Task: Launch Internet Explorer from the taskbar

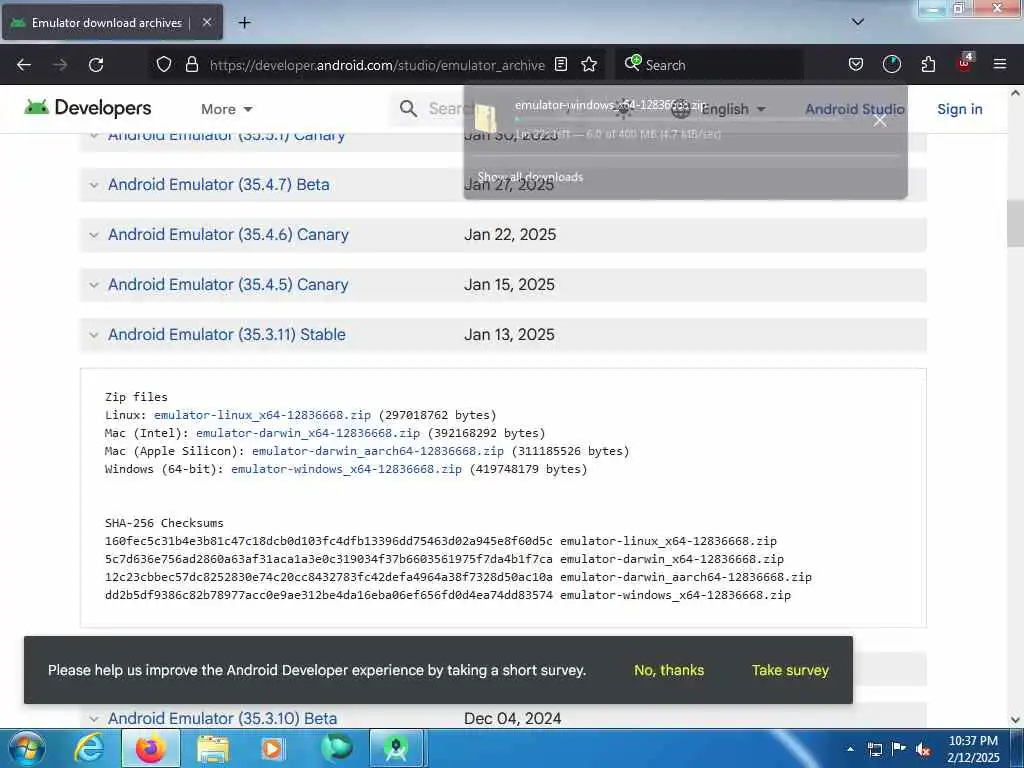Action: [x=89, y=749]
